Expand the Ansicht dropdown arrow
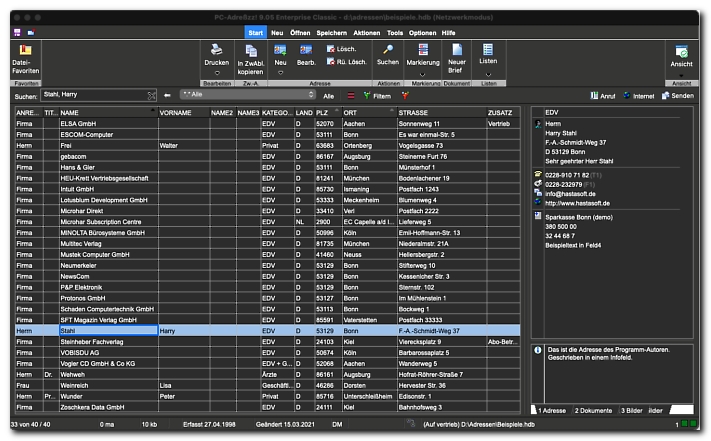This screenshot has width=711, height=441. [681, 75]
